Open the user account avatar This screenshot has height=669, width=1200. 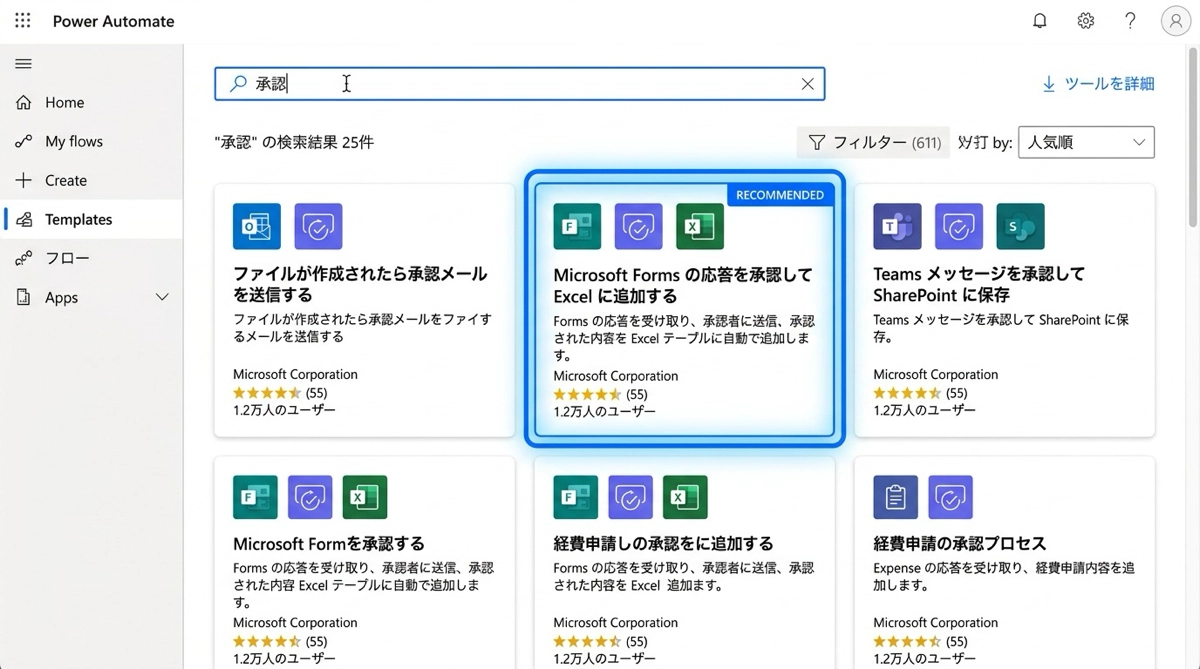[x=1175, y=21]
